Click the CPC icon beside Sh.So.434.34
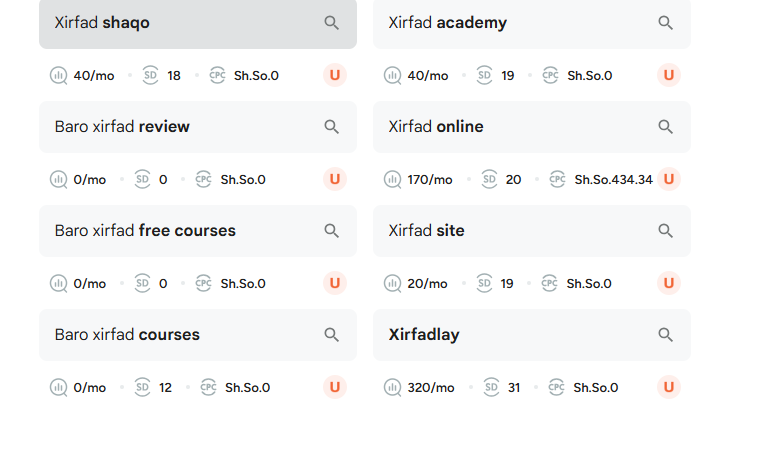 click(557, 179)
